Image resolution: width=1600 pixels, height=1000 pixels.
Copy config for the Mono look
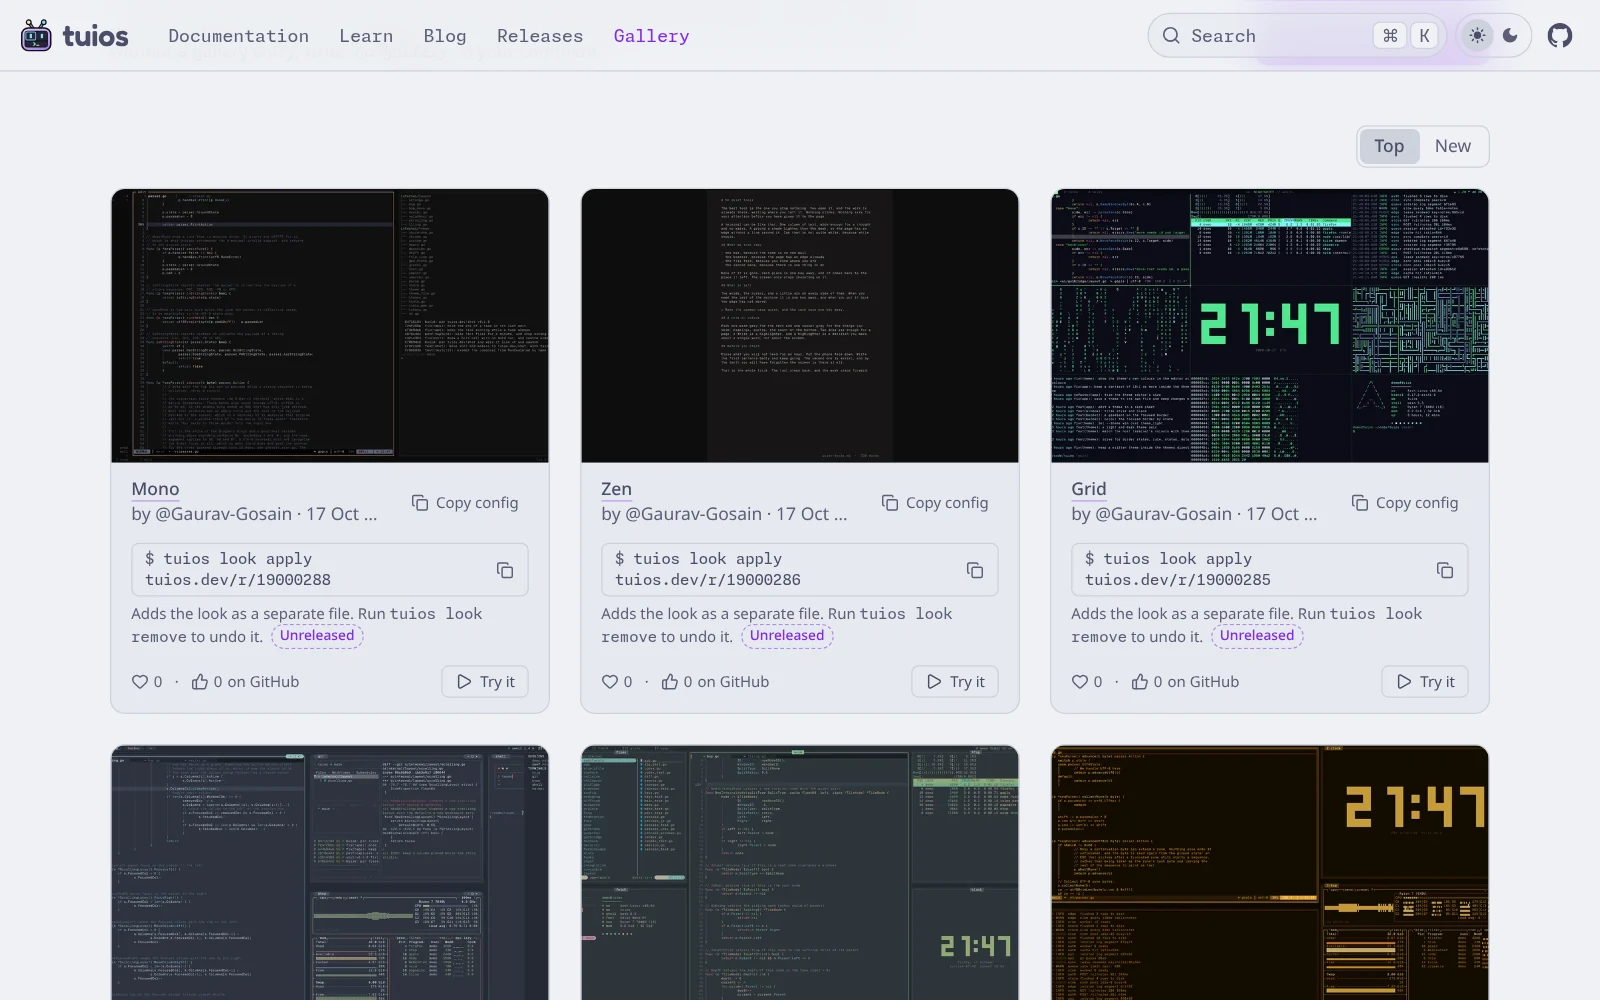pyautogui.click(x=465, y=503)
